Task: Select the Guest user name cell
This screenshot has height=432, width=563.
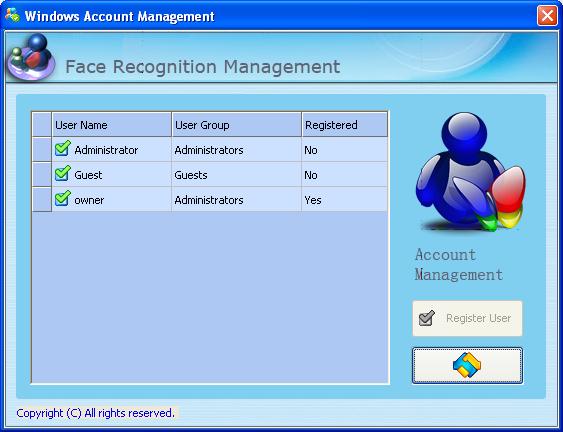Action: [x=112, y=175]
